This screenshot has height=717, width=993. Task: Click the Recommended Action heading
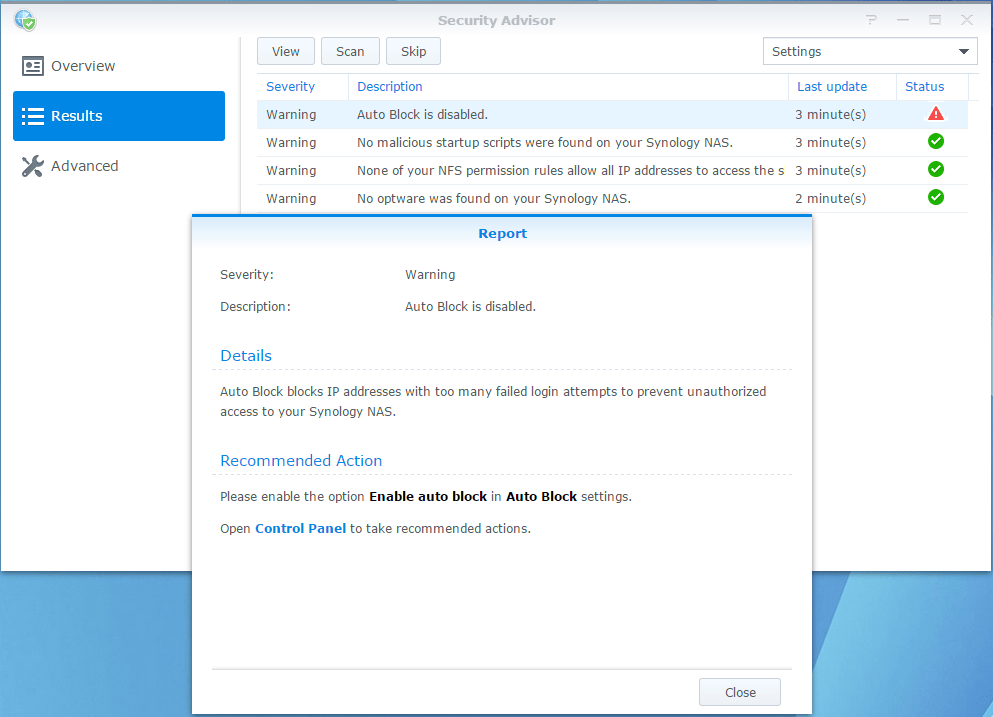[x=301, y=460]
